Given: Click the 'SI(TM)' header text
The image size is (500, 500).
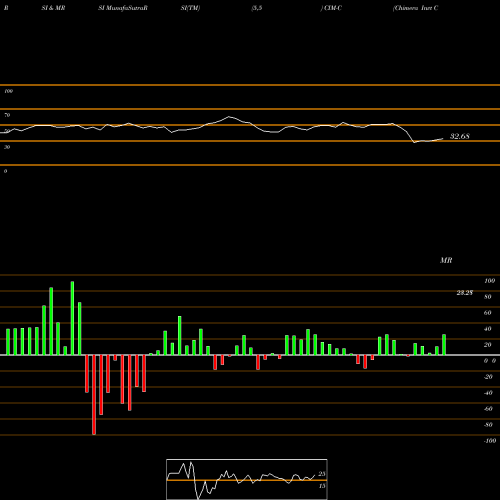Looking at the screenshot, I should [190, 8].
